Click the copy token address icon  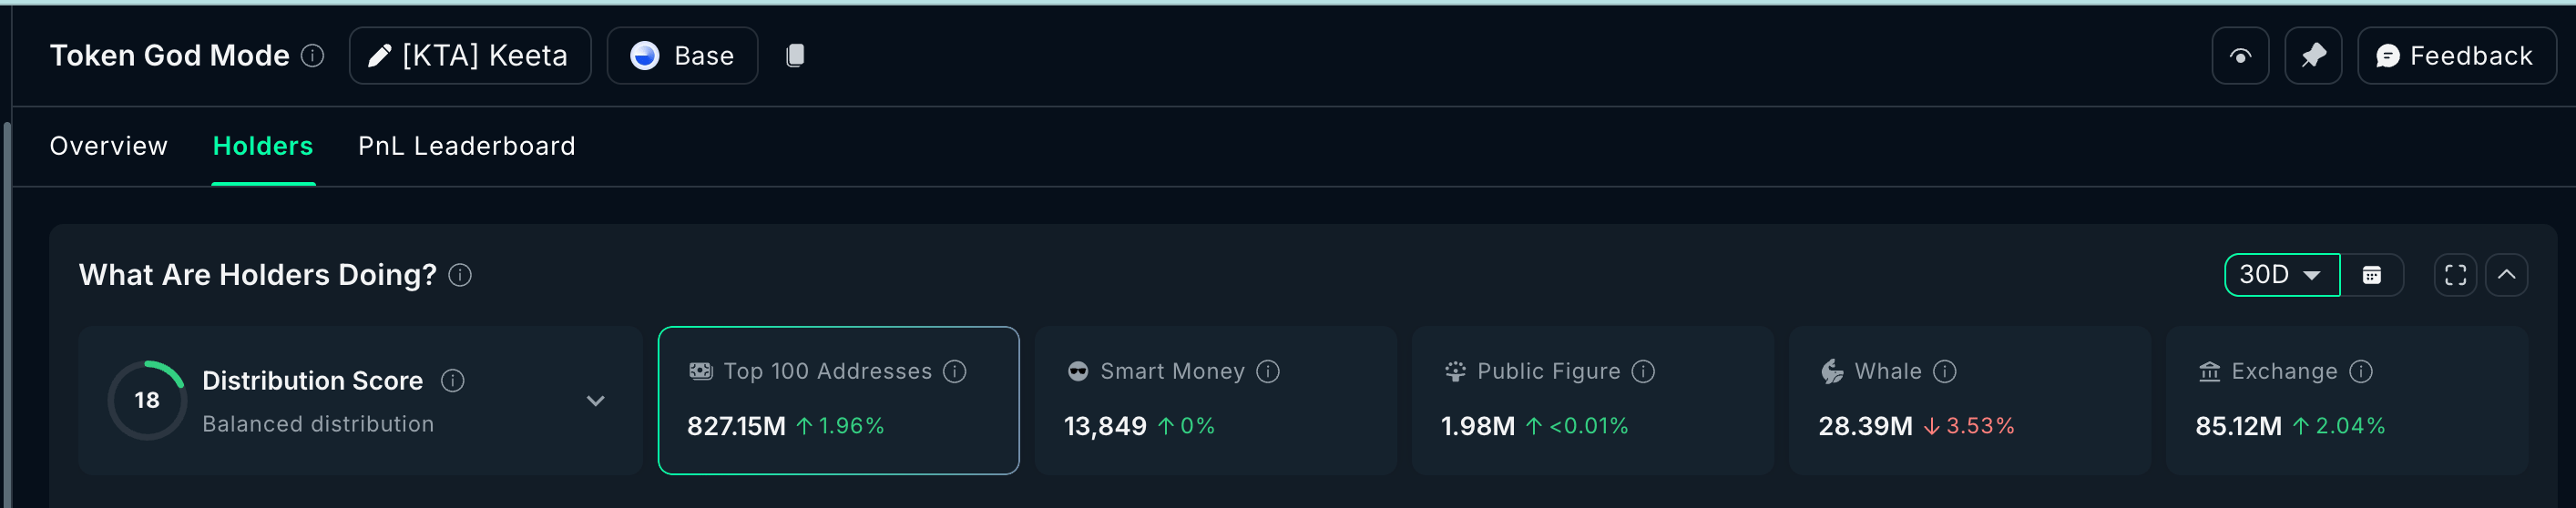click(795, 56)
